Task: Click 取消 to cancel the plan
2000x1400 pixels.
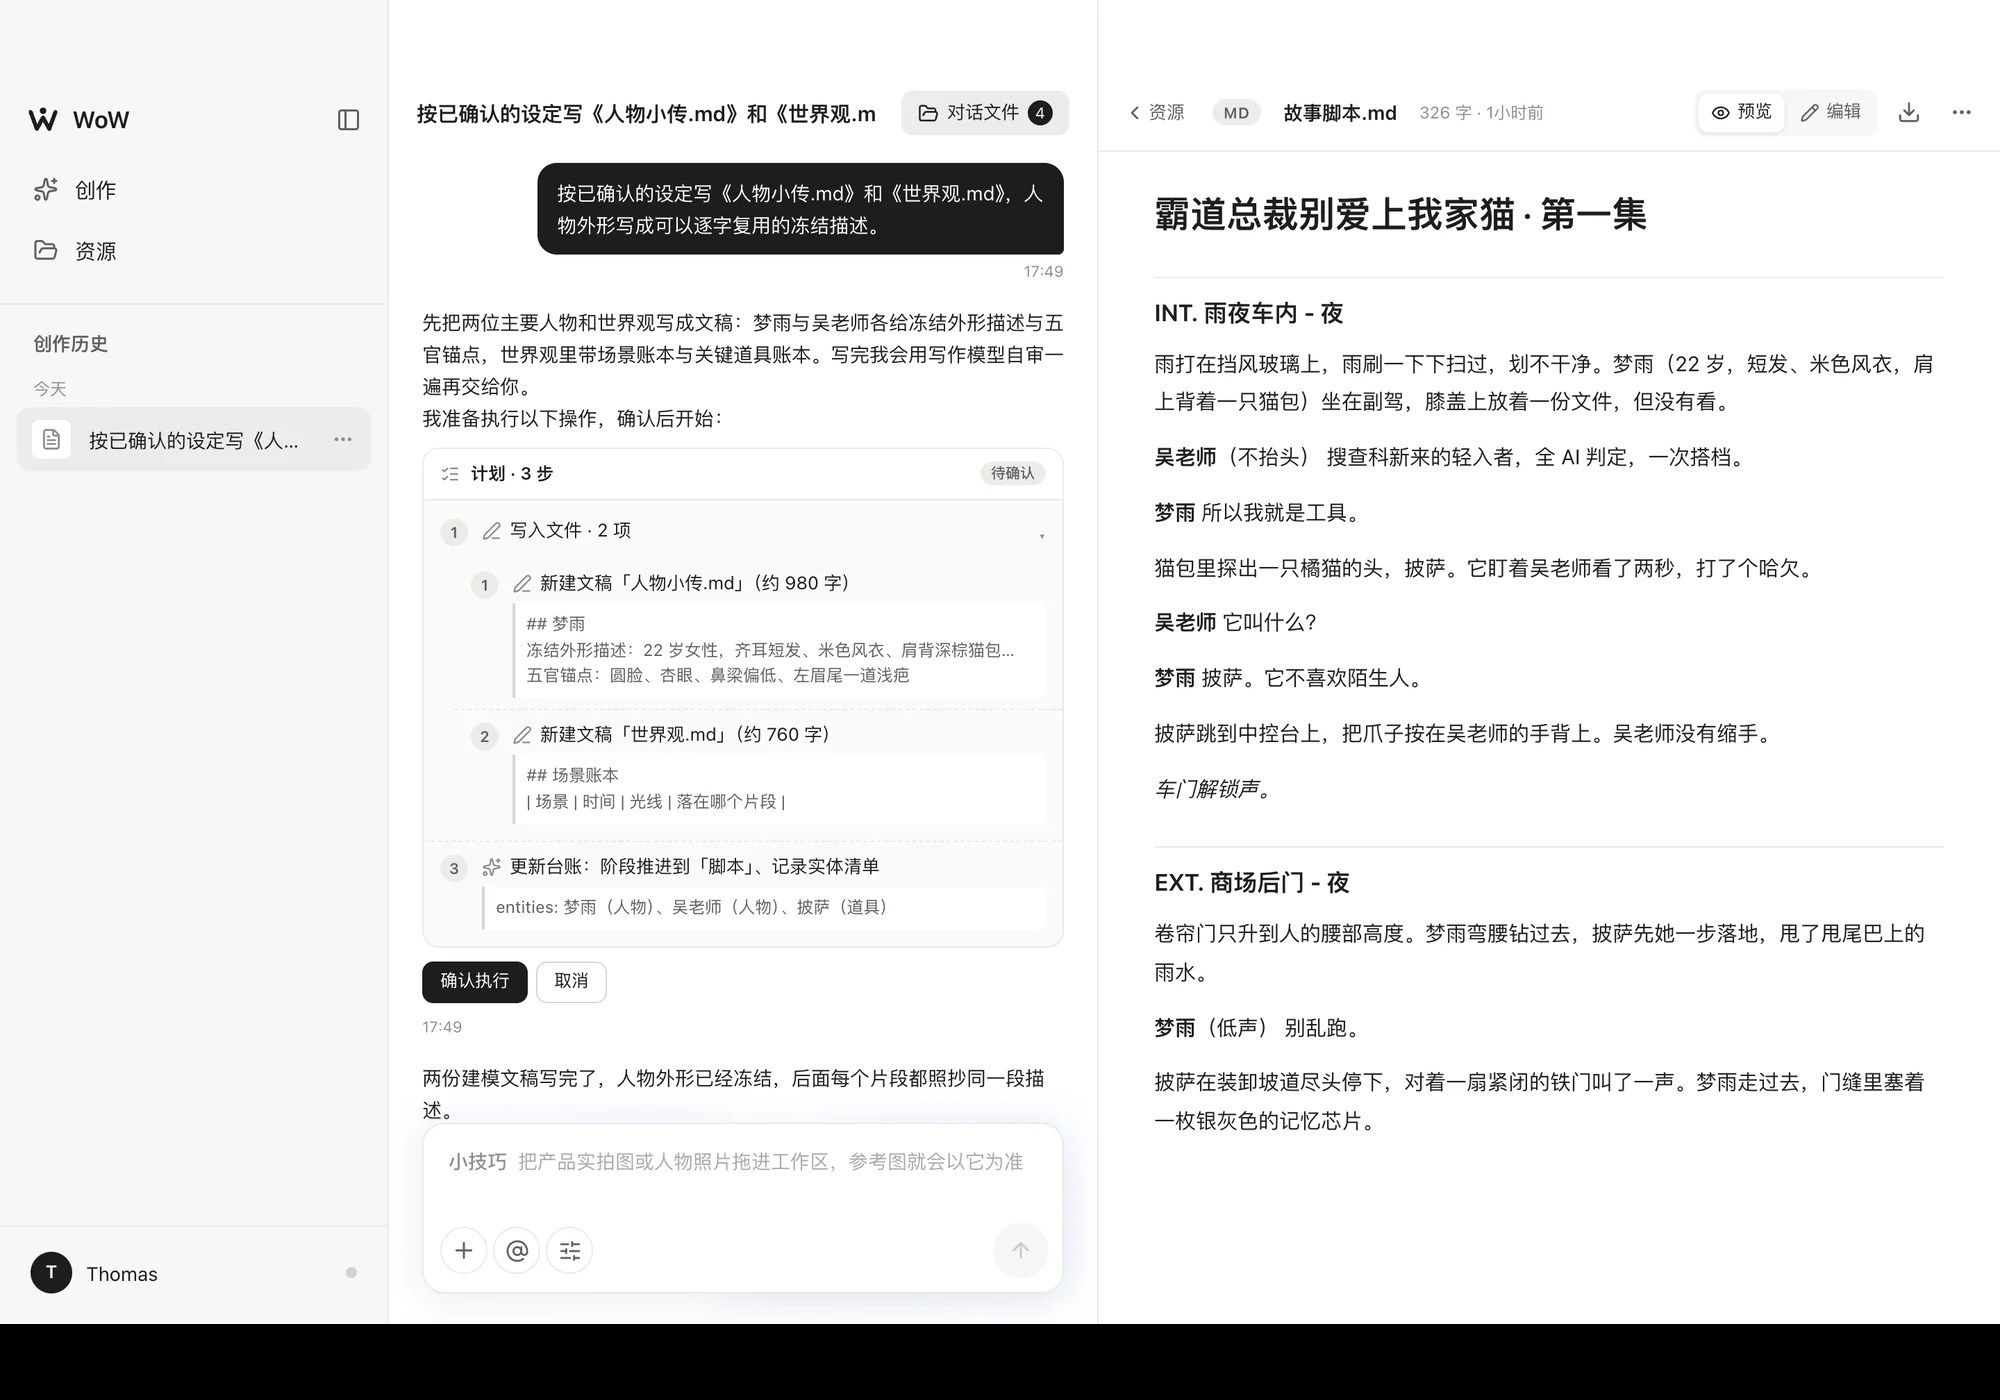Action: (x=571, y=981)
